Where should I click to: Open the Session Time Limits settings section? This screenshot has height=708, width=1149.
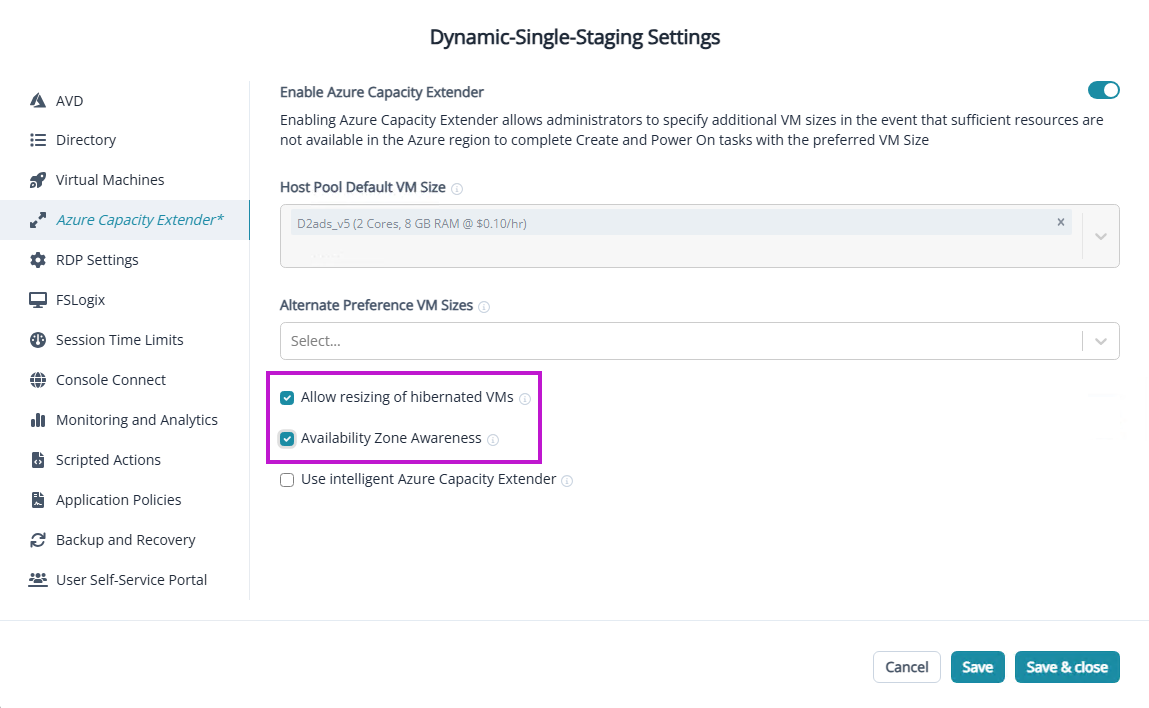119,340
